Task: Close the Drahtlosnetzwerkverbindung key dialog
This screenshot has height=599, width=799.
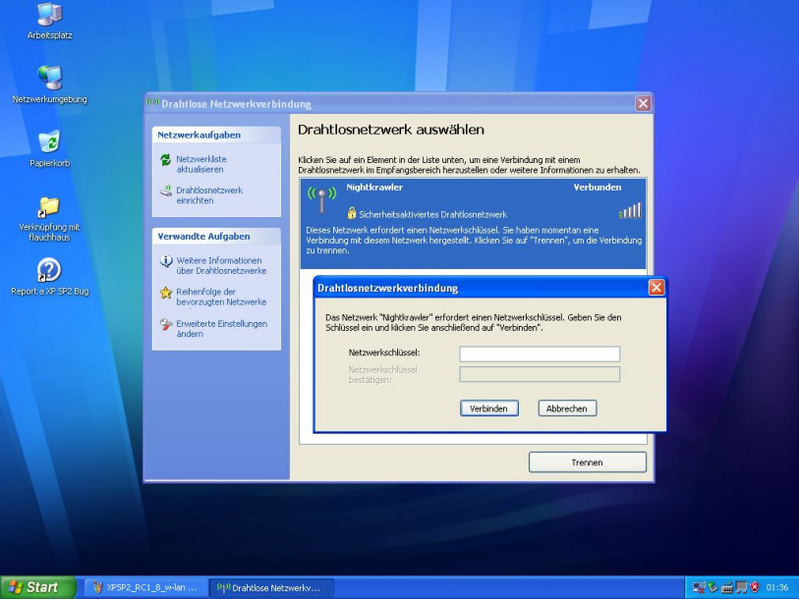Action: pyautogui.click(x=656, y=288)
